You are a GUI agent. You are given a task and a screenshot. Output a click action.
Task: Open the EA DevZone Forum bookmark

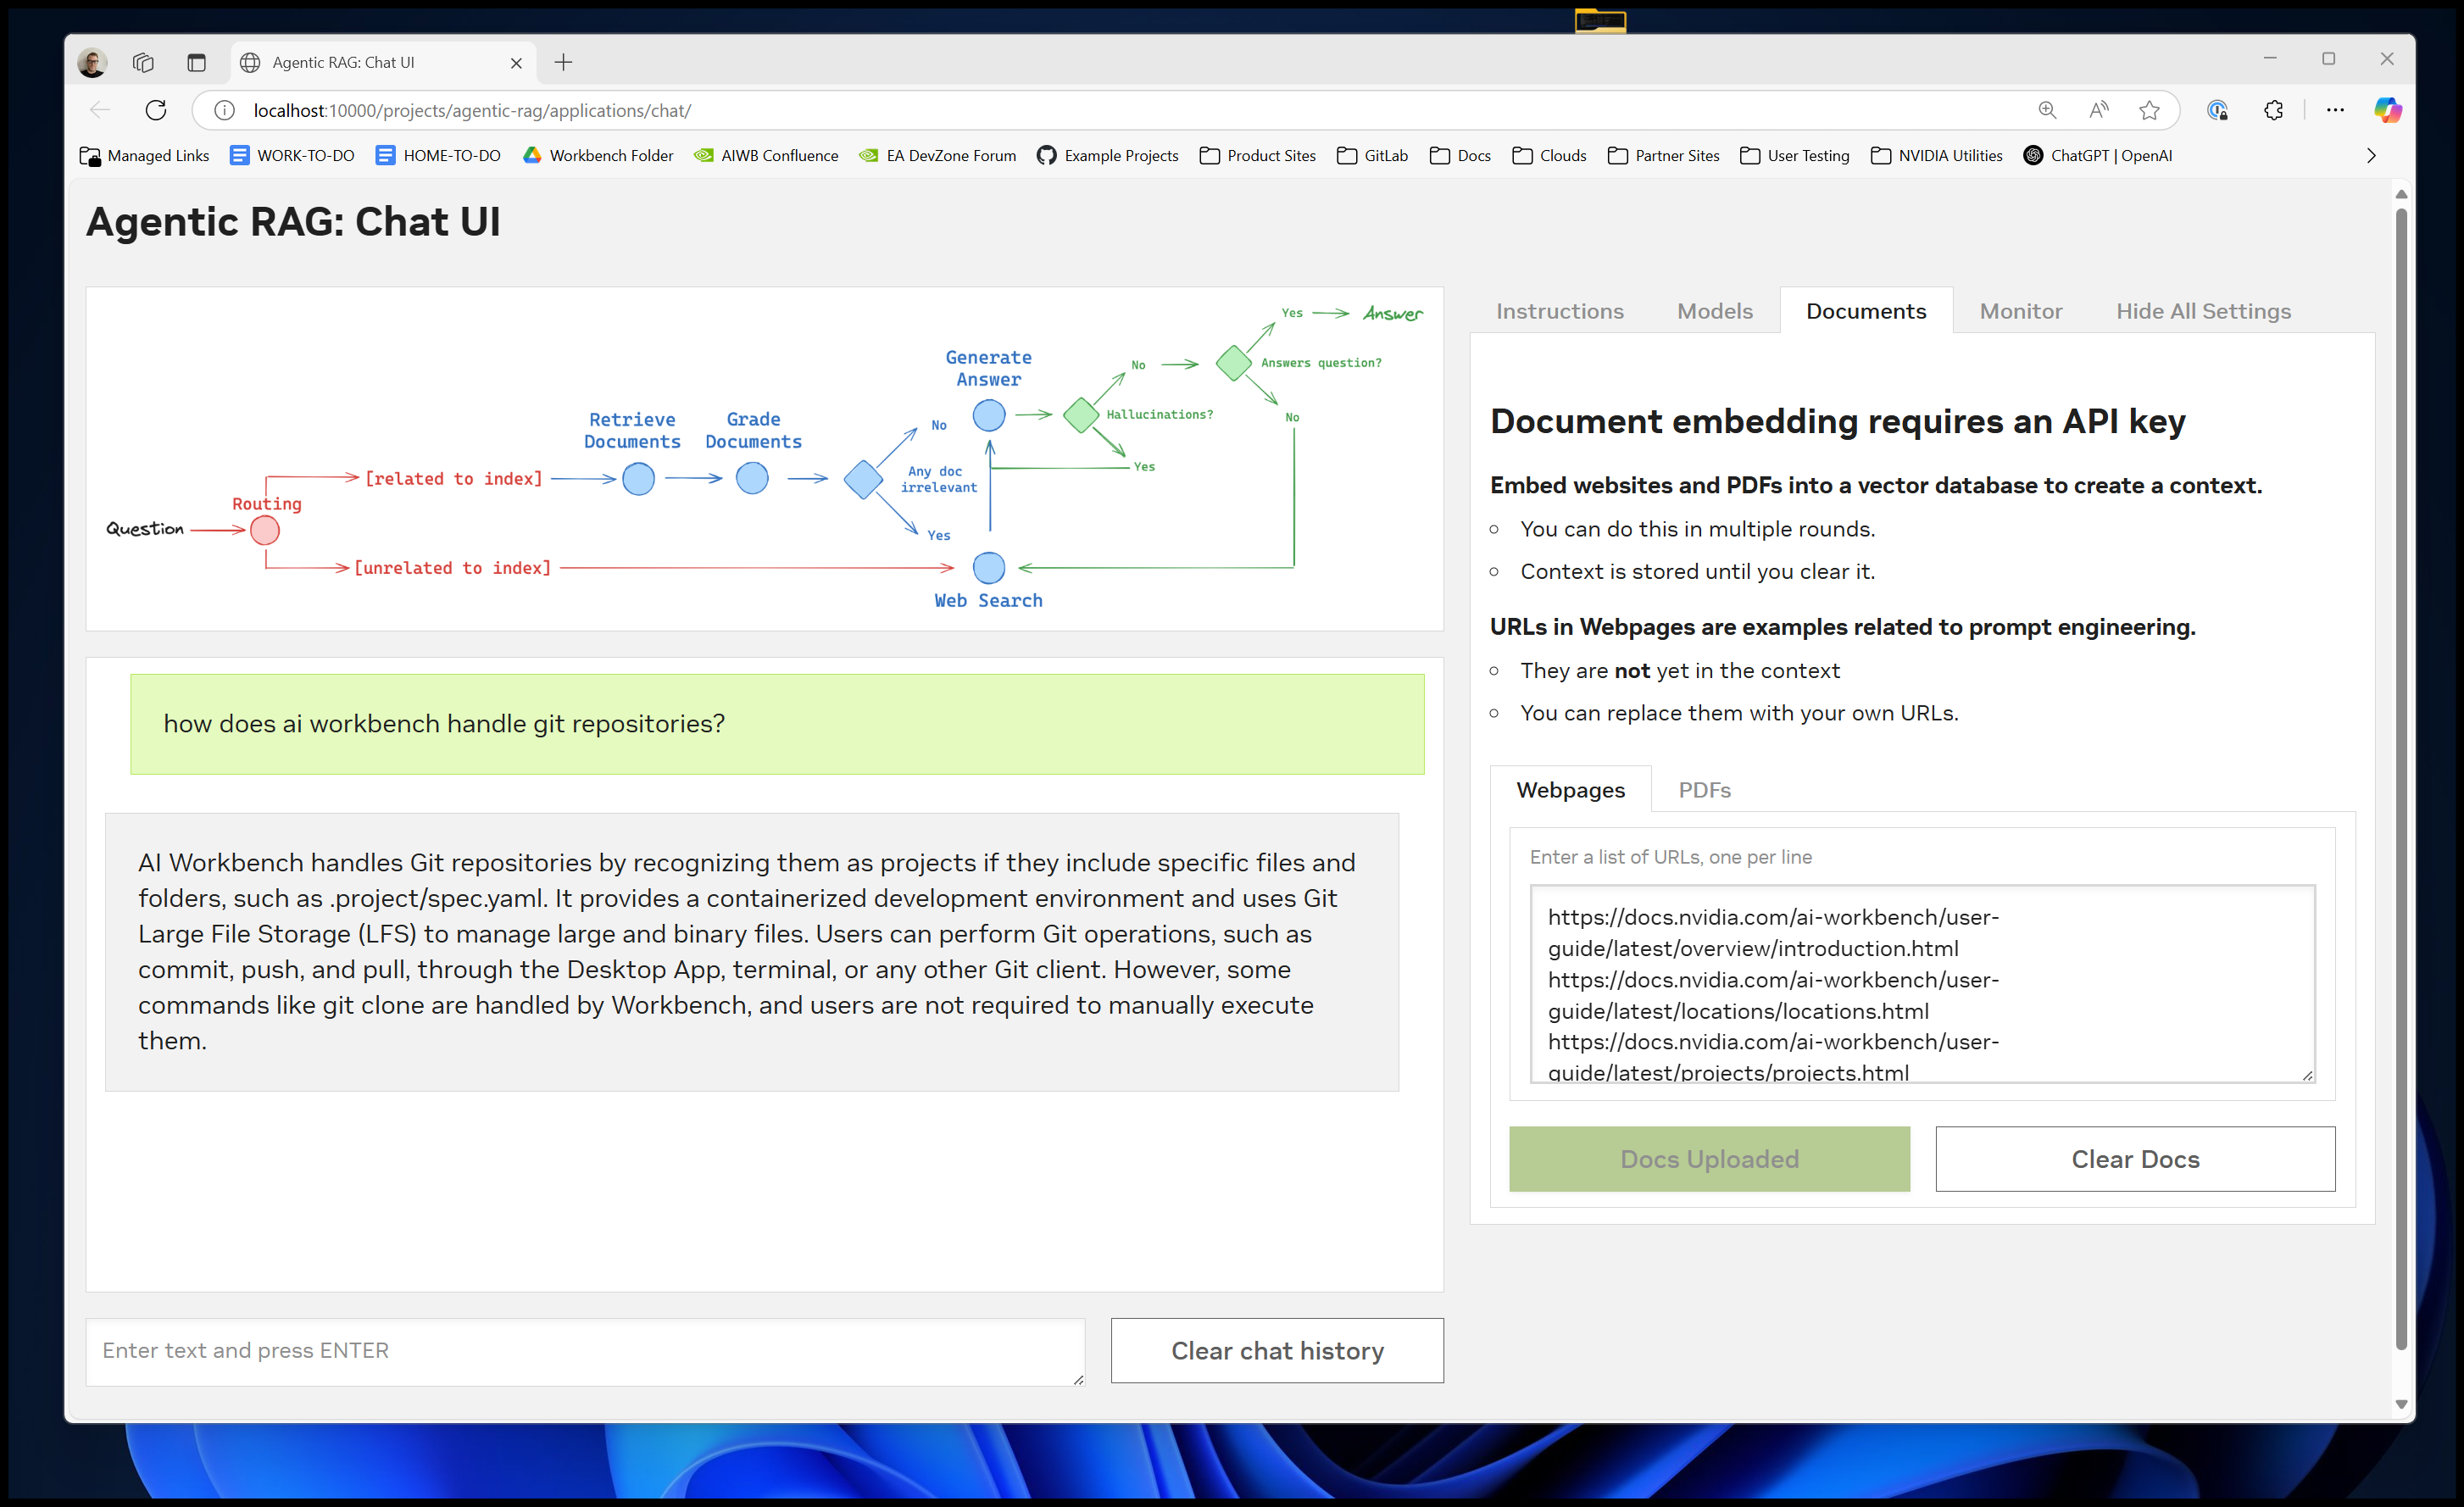(x=938, y=156)
